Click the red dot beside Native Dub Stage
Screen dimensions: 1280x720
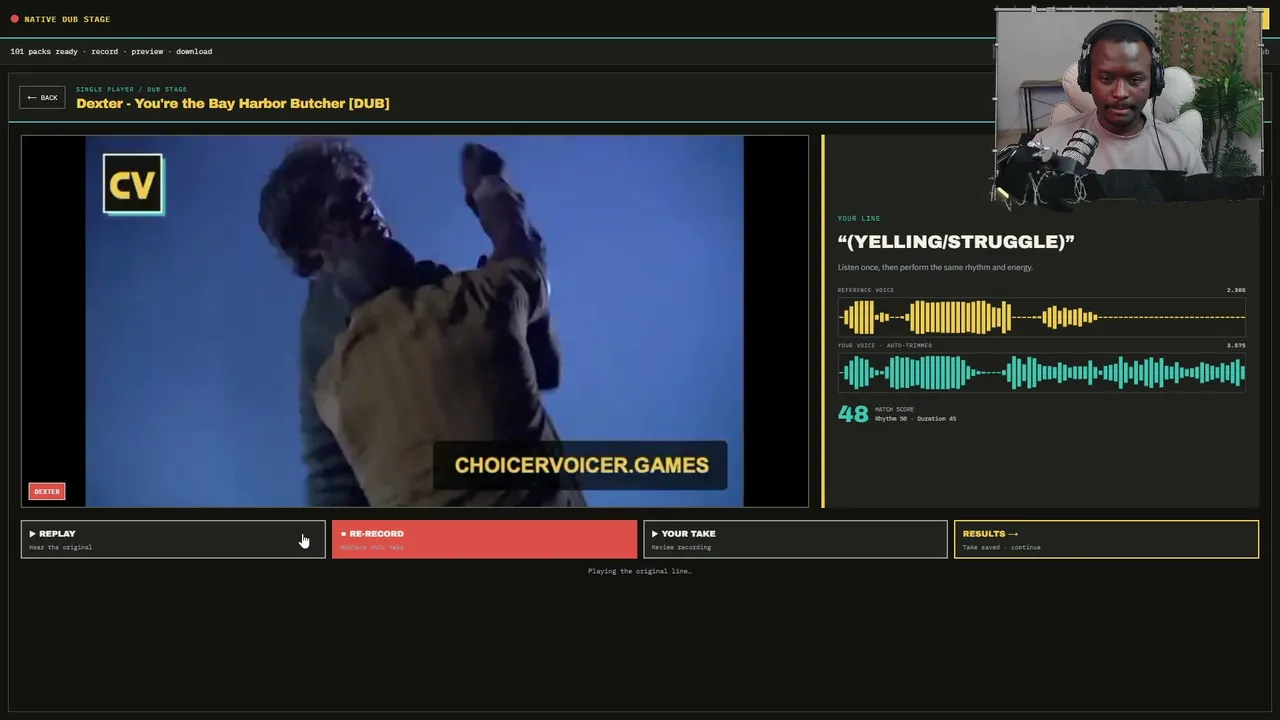tap(14, 19)
